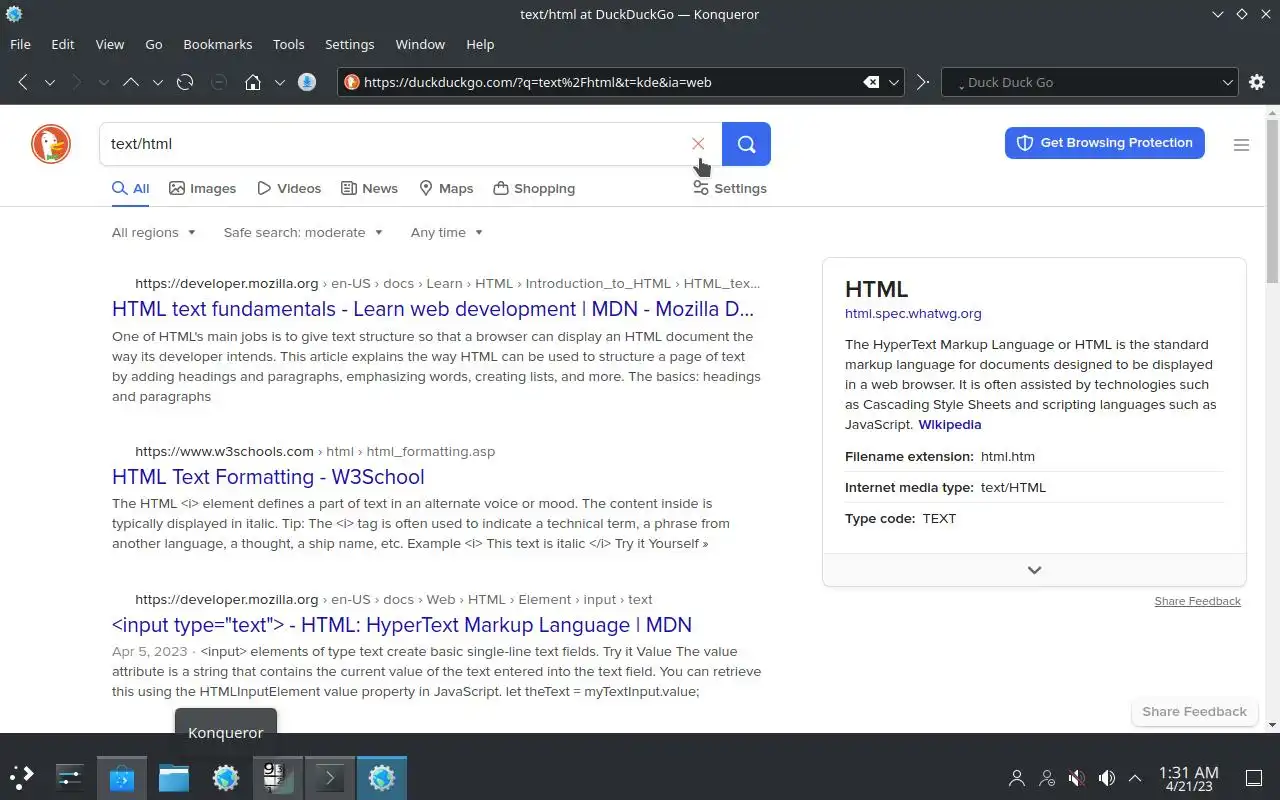Clear the DuckDuckGo search query

tap(698, 144)
